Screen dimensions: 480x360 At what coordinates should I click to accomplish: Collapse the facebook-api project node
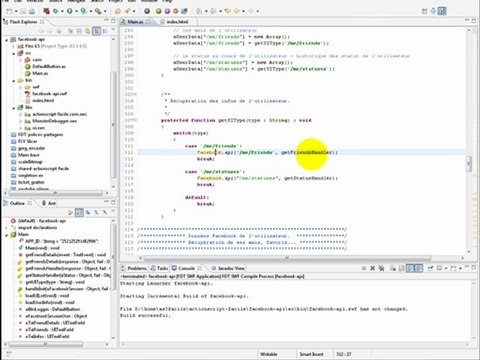6,40
